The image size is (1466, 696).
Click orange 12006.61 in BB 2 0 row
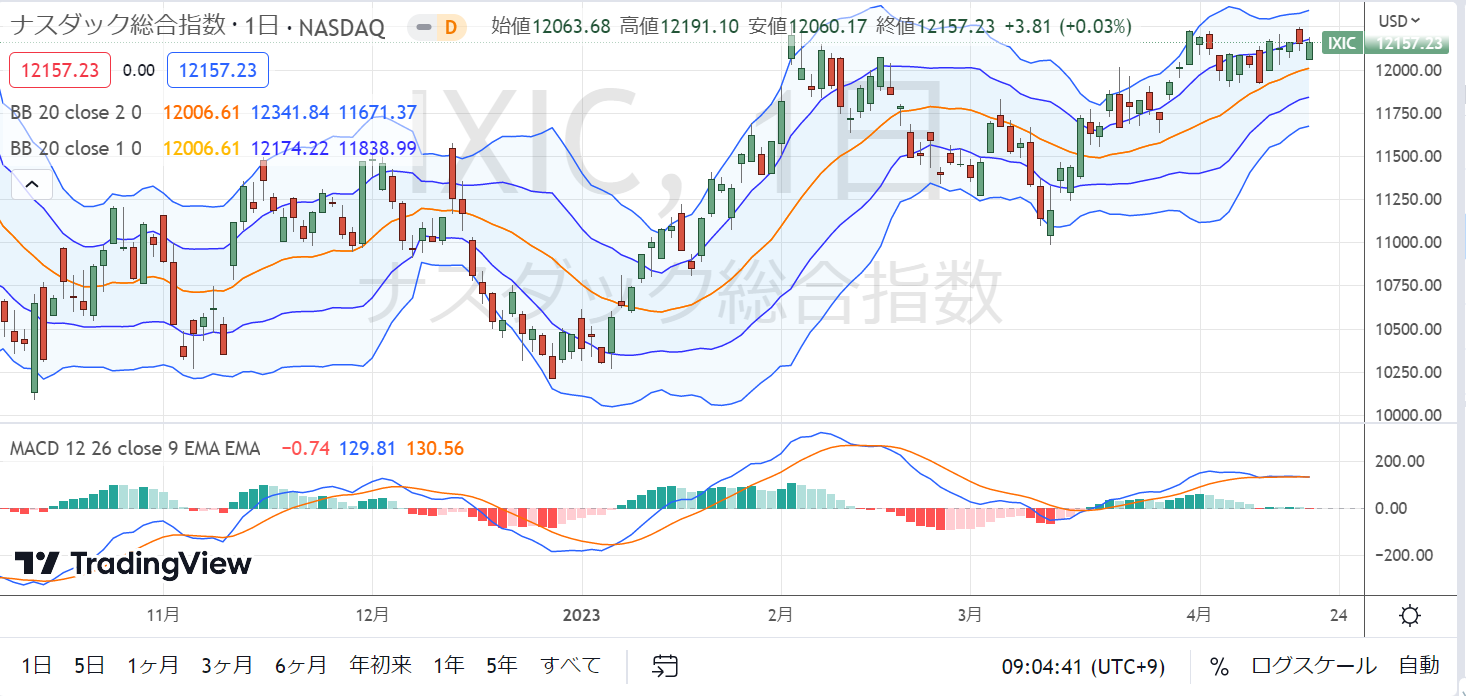[x=201, y=113]
